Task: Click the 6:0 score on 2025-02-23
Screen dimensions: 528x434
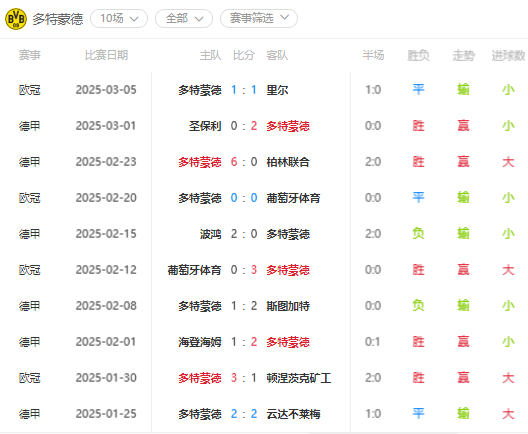Action: click(x=244, y=162)
